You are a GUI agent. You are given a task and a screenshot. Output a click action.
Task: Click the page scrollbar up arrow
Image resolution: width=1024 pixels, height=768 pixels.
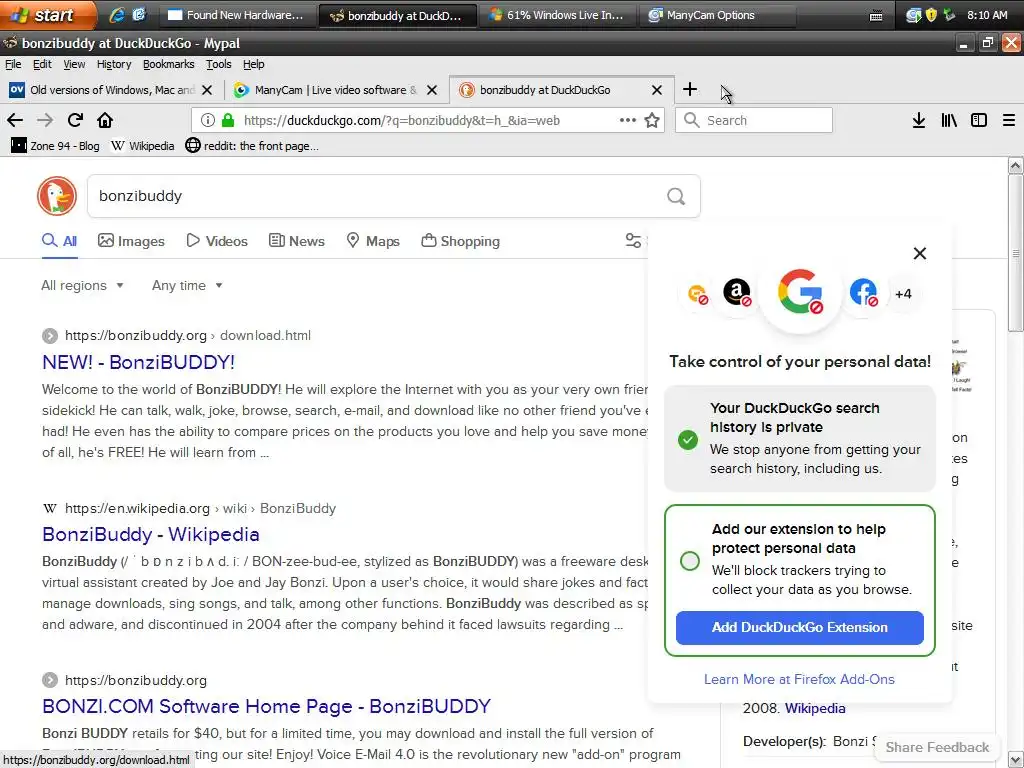1016,165
